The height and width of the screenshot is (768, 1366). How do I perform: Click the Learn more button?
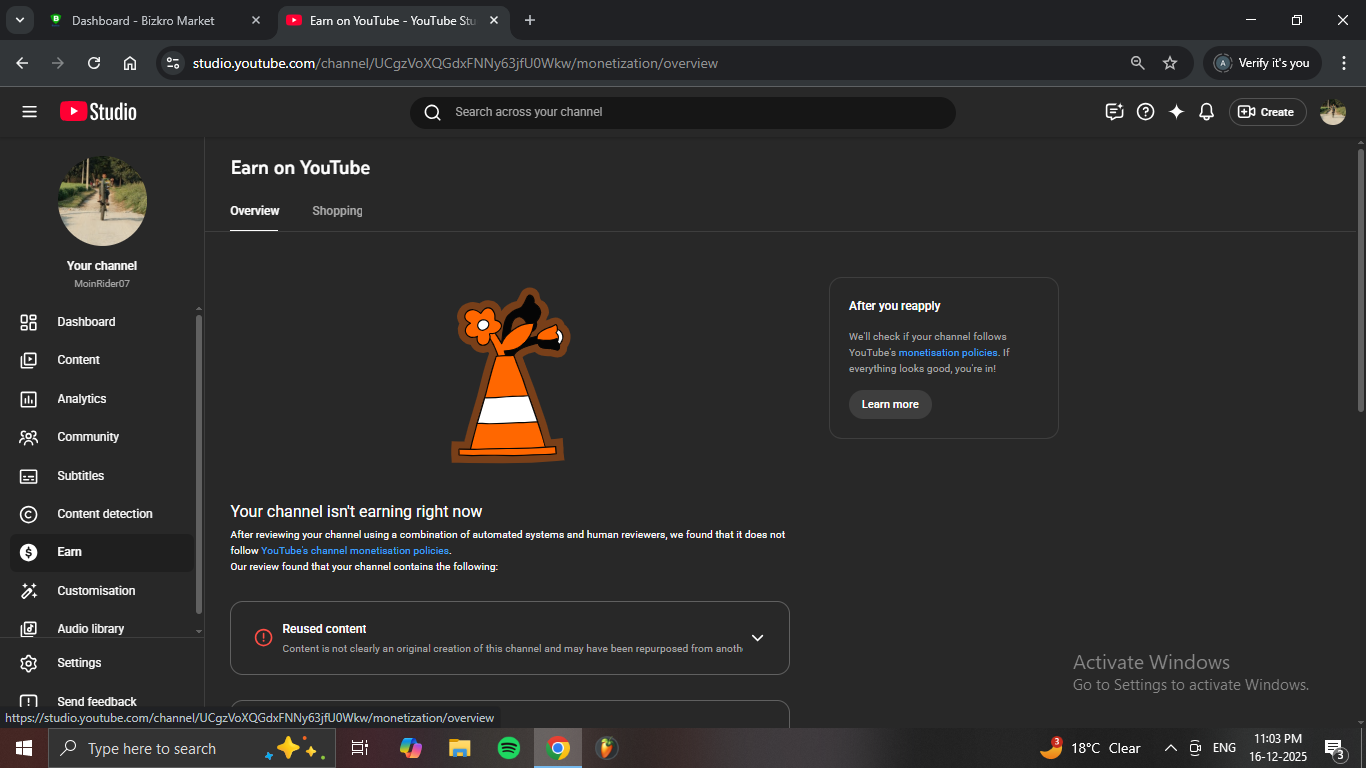point(890,404)
